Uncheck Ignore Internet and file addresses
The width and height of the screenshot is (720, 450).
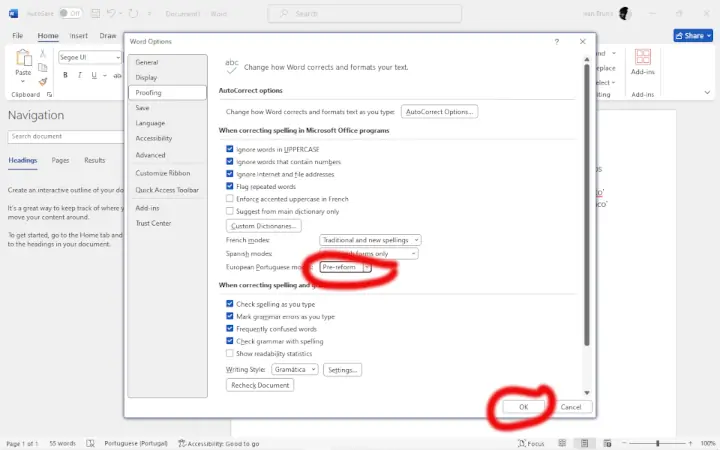[x=230, y=174]
